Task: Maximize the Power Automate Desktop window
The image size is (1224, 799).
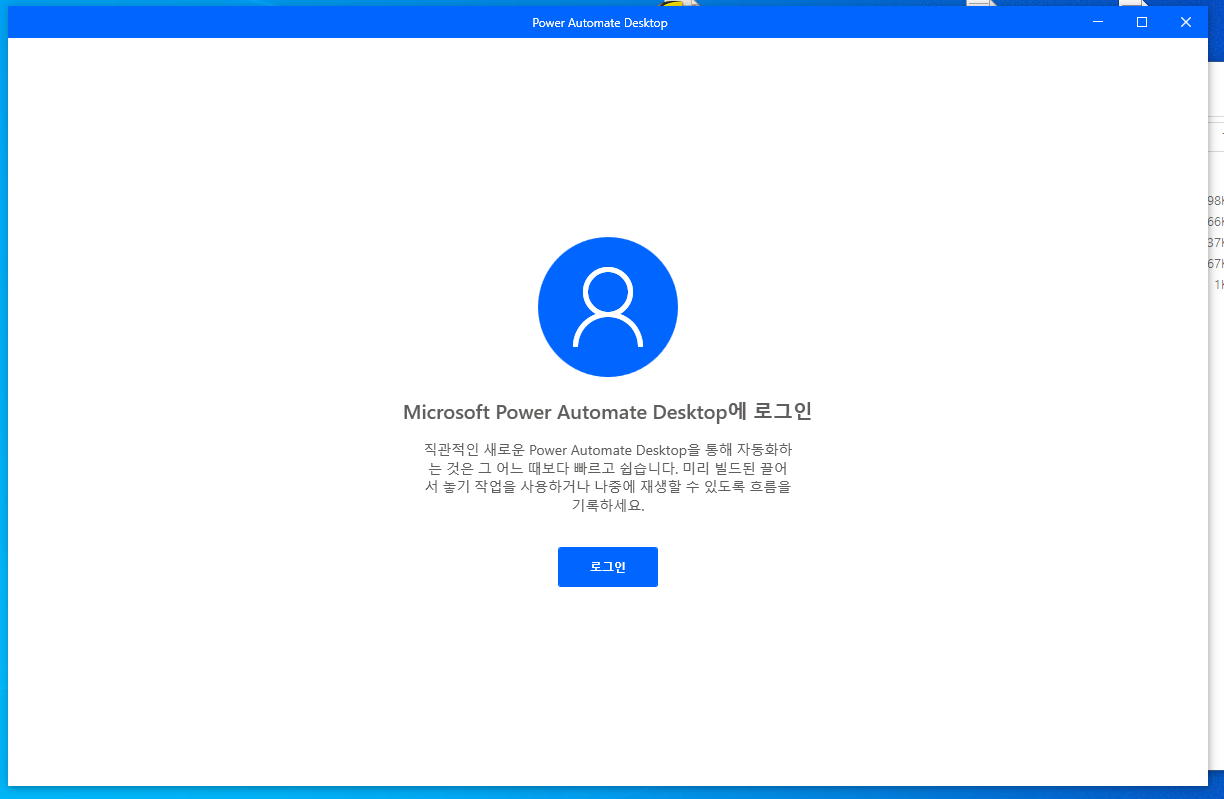Action: [x=1142, y=22]
